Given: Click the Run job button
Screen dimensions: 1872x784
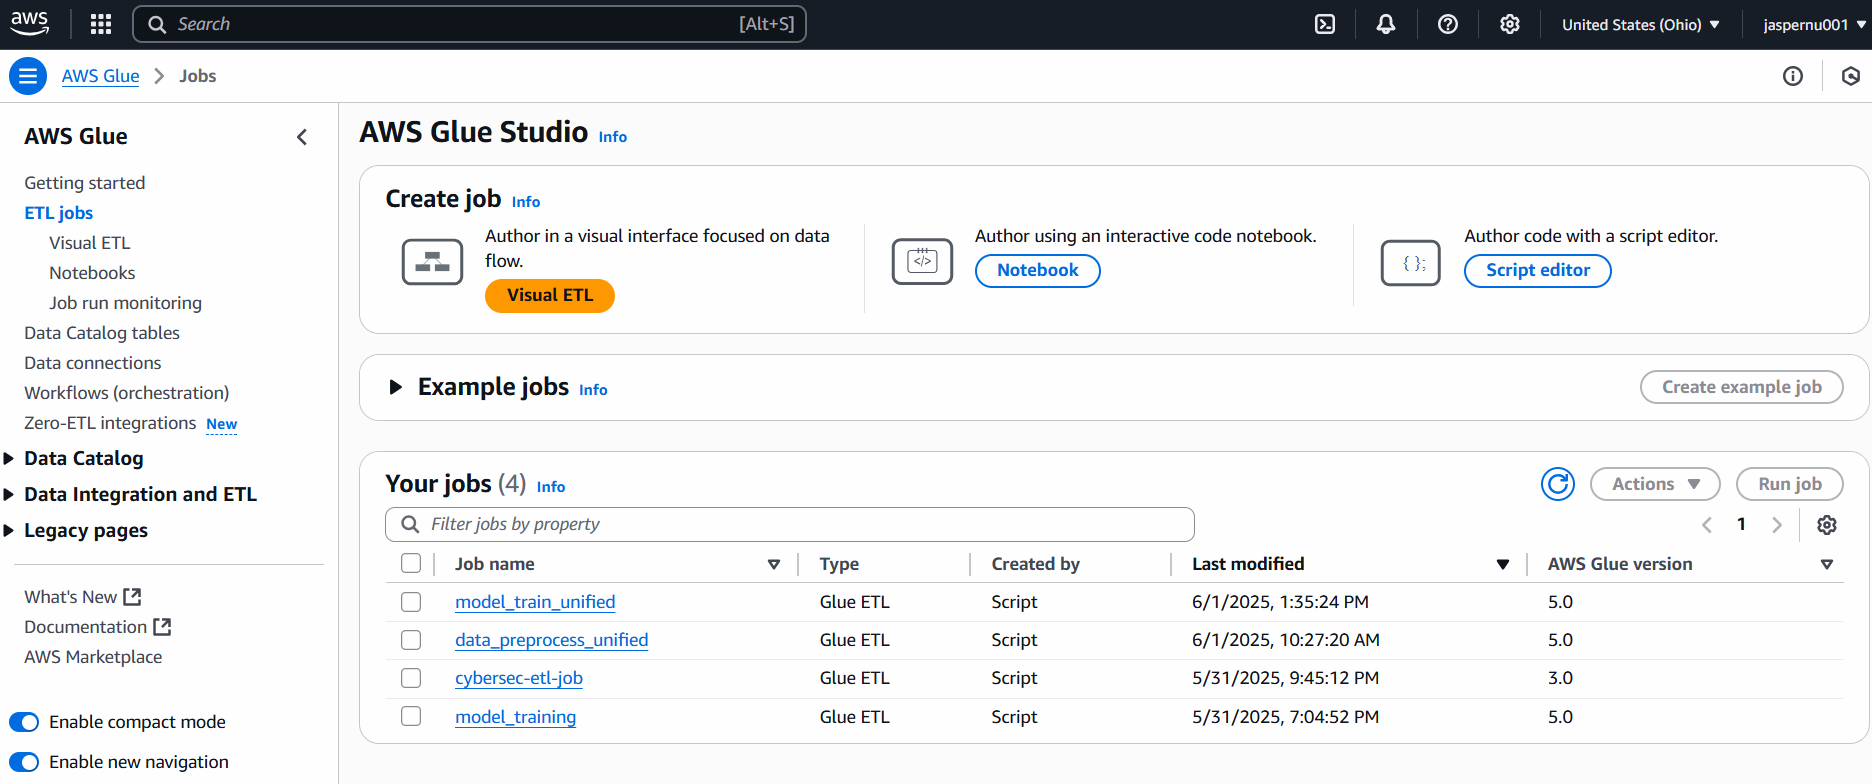Looking at the screenshot, I should tap(1790, 484).
